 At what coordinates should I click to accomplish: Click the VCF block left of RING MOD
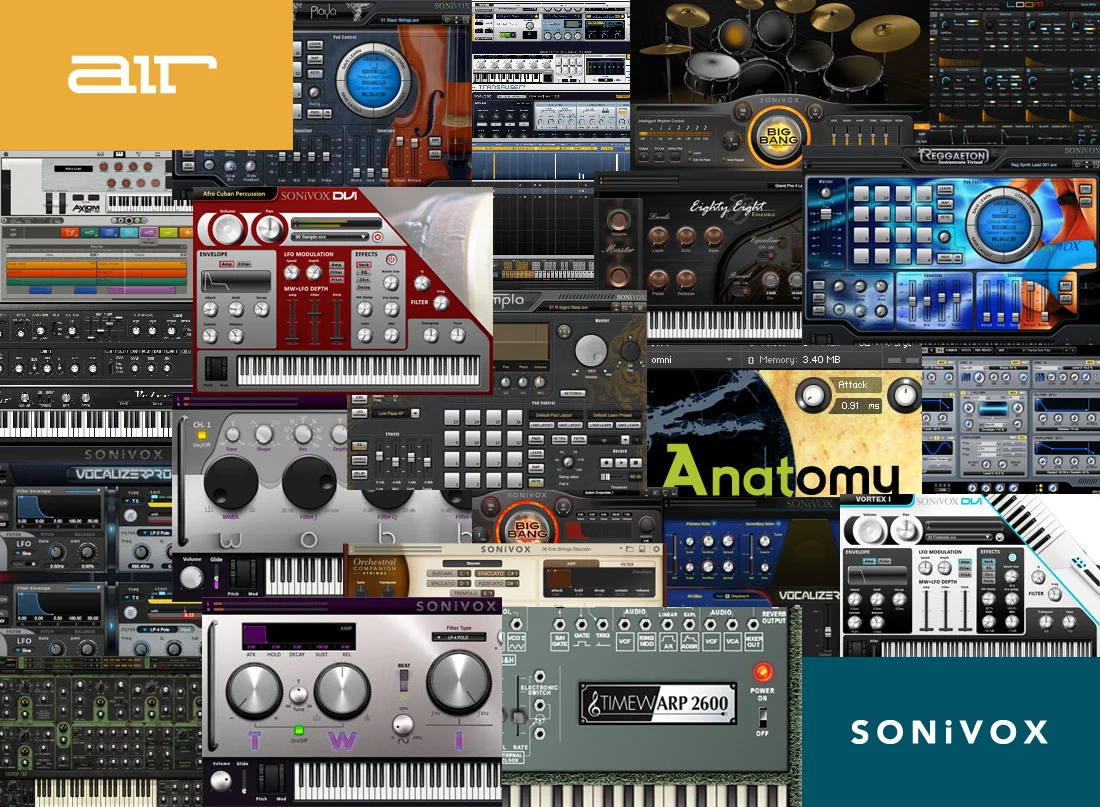pyautogui.click(x=624, y=641)
